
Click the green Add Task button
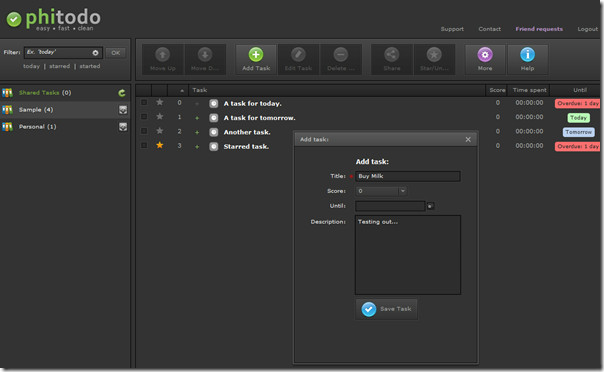256,59
